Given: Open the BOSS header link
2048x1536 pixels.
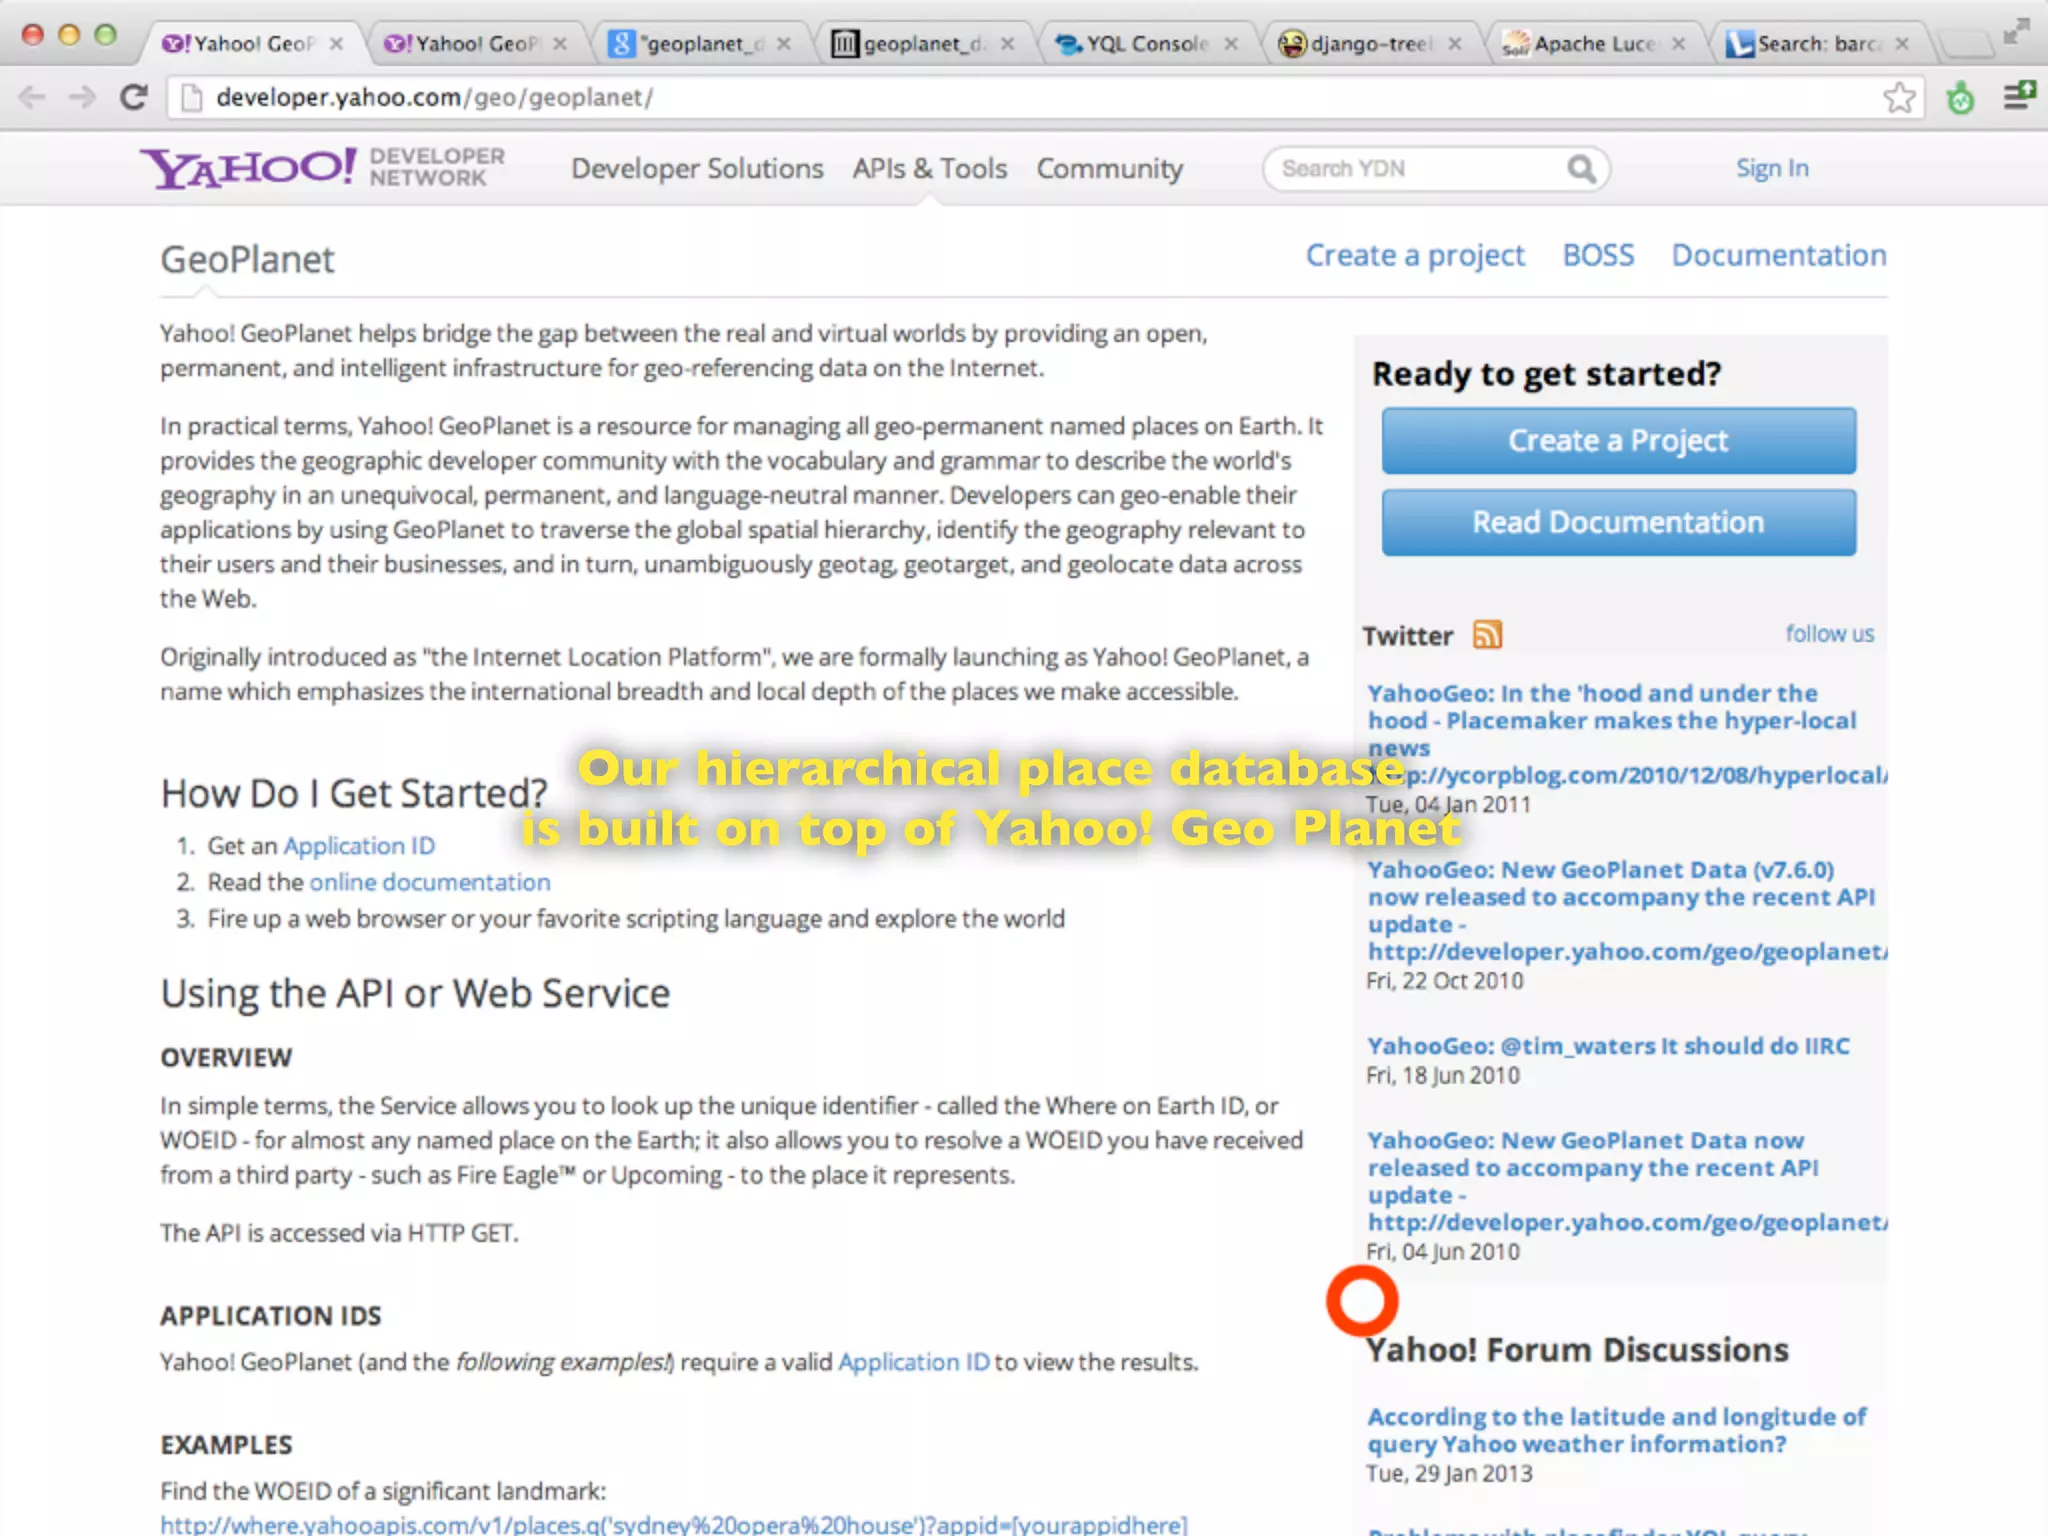Looking at the screenshot, I should click(x=1598, y=255).
